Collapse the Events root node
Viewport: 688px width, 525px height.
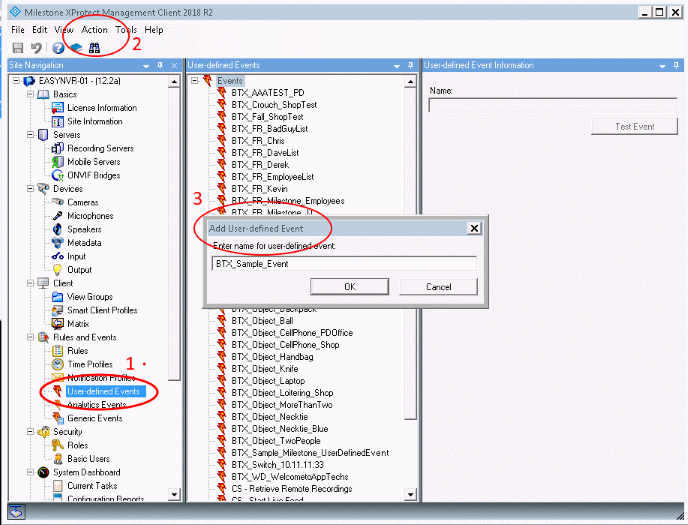(195, 81)
